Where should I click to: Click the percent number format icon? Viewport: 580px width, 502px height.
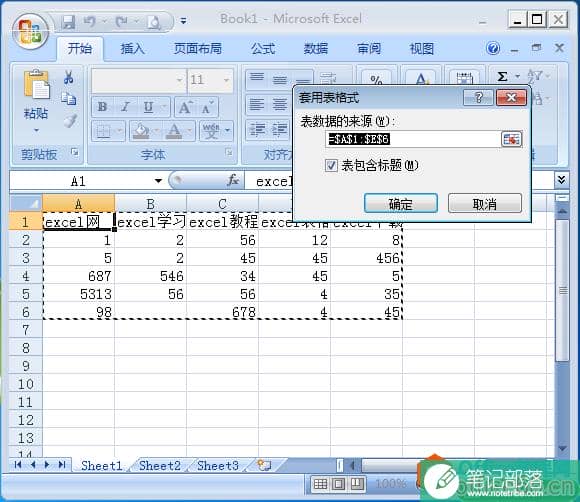click(376, 80)
